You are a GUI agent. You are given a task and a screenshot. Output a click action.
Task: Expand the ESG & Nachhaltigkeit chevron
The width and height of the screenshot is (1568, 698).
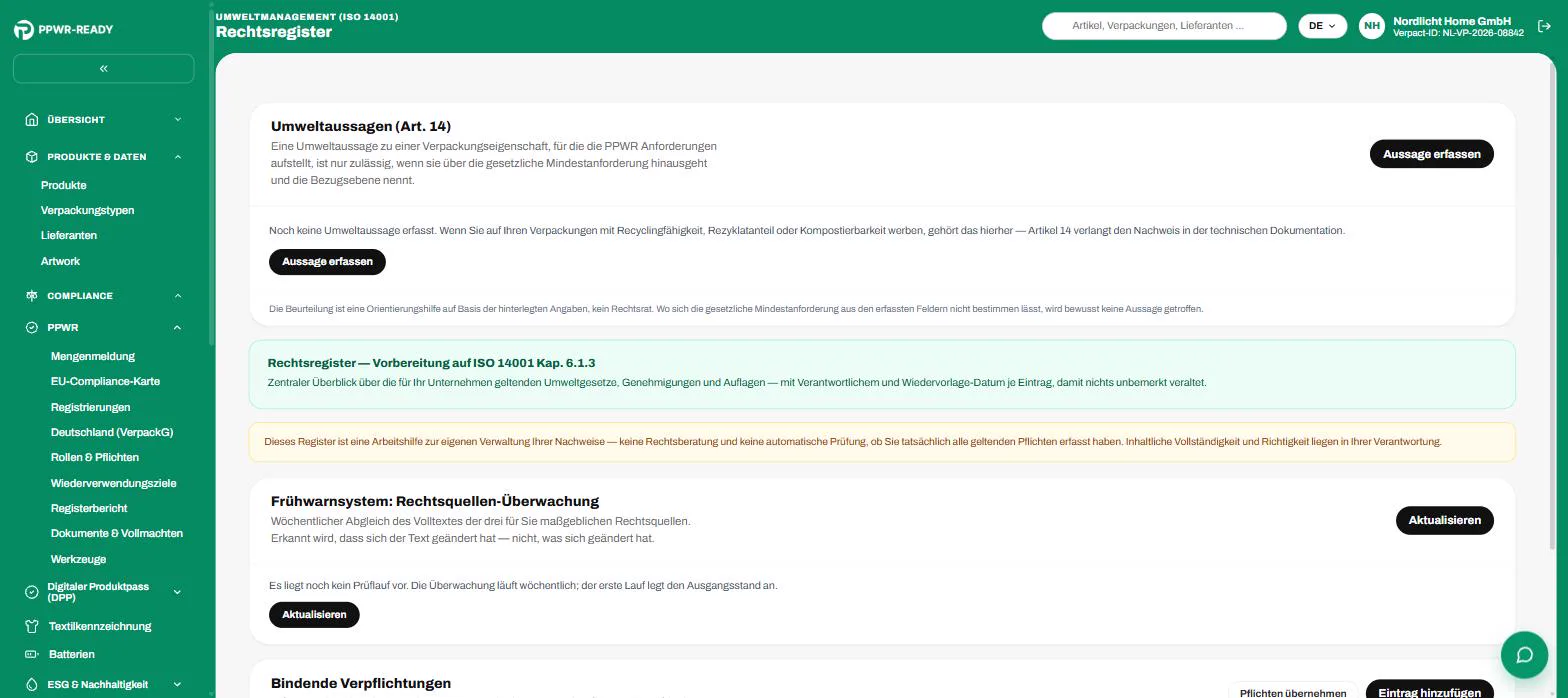(x=178, y=685)
